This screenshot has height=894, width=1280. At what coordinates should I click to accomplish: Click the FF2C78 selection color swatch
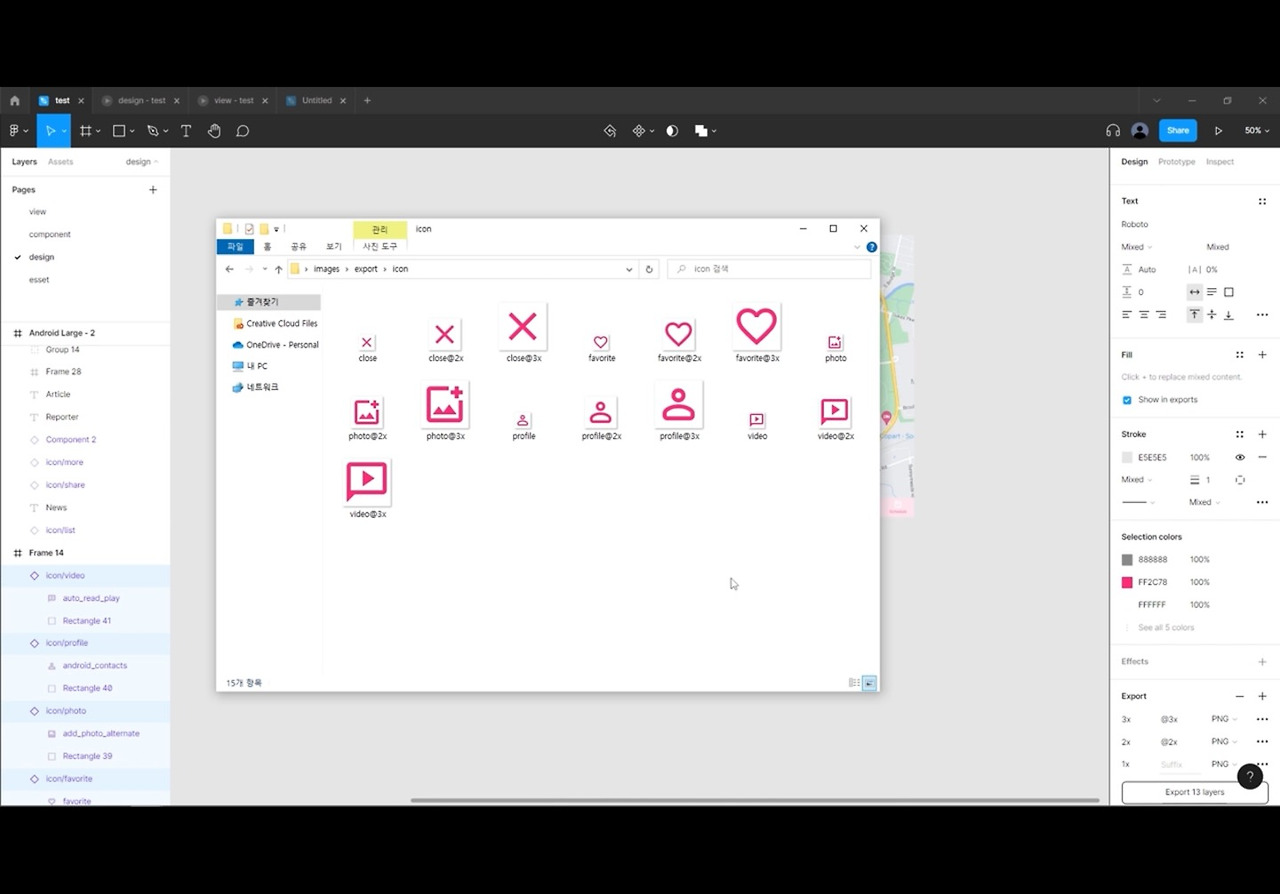(x=1127, y=582)
